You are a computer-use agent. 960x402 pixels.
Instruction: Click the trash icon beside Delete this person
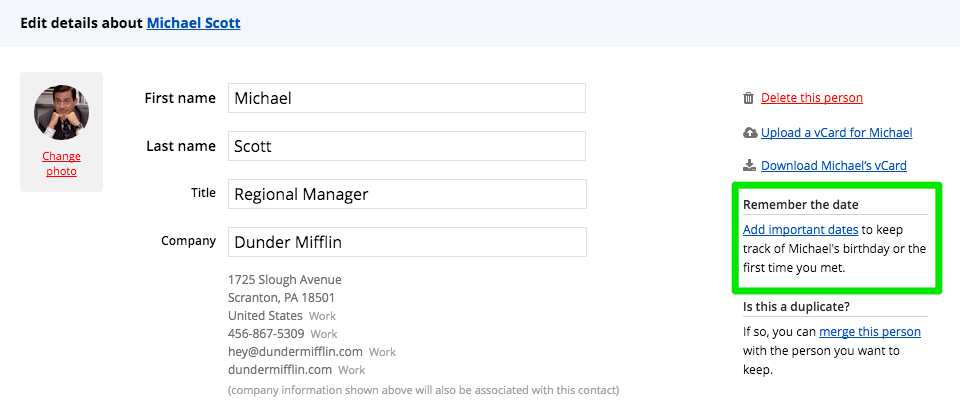click(748, 98)
